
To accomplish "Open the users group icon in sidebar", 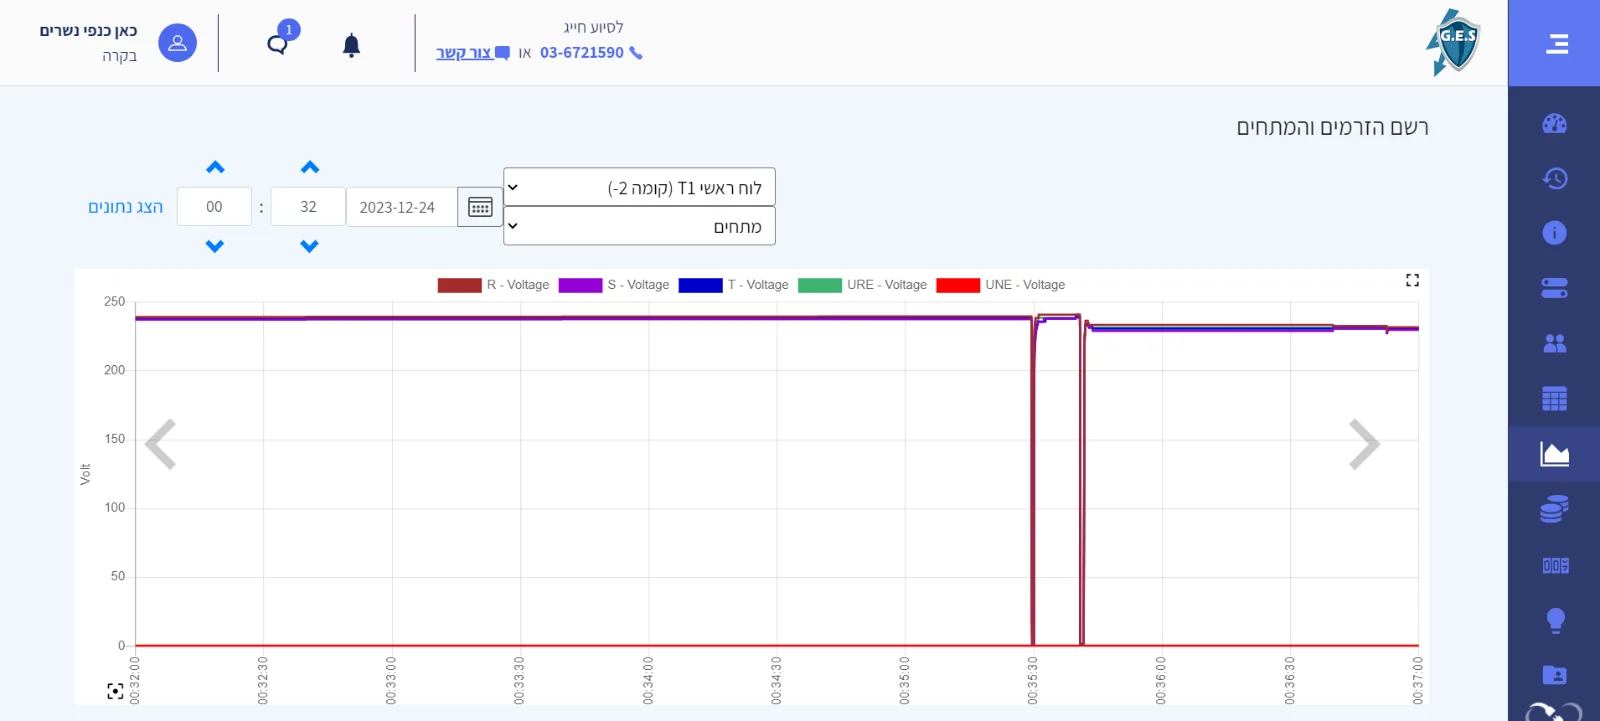I will tap(1554, 344).
